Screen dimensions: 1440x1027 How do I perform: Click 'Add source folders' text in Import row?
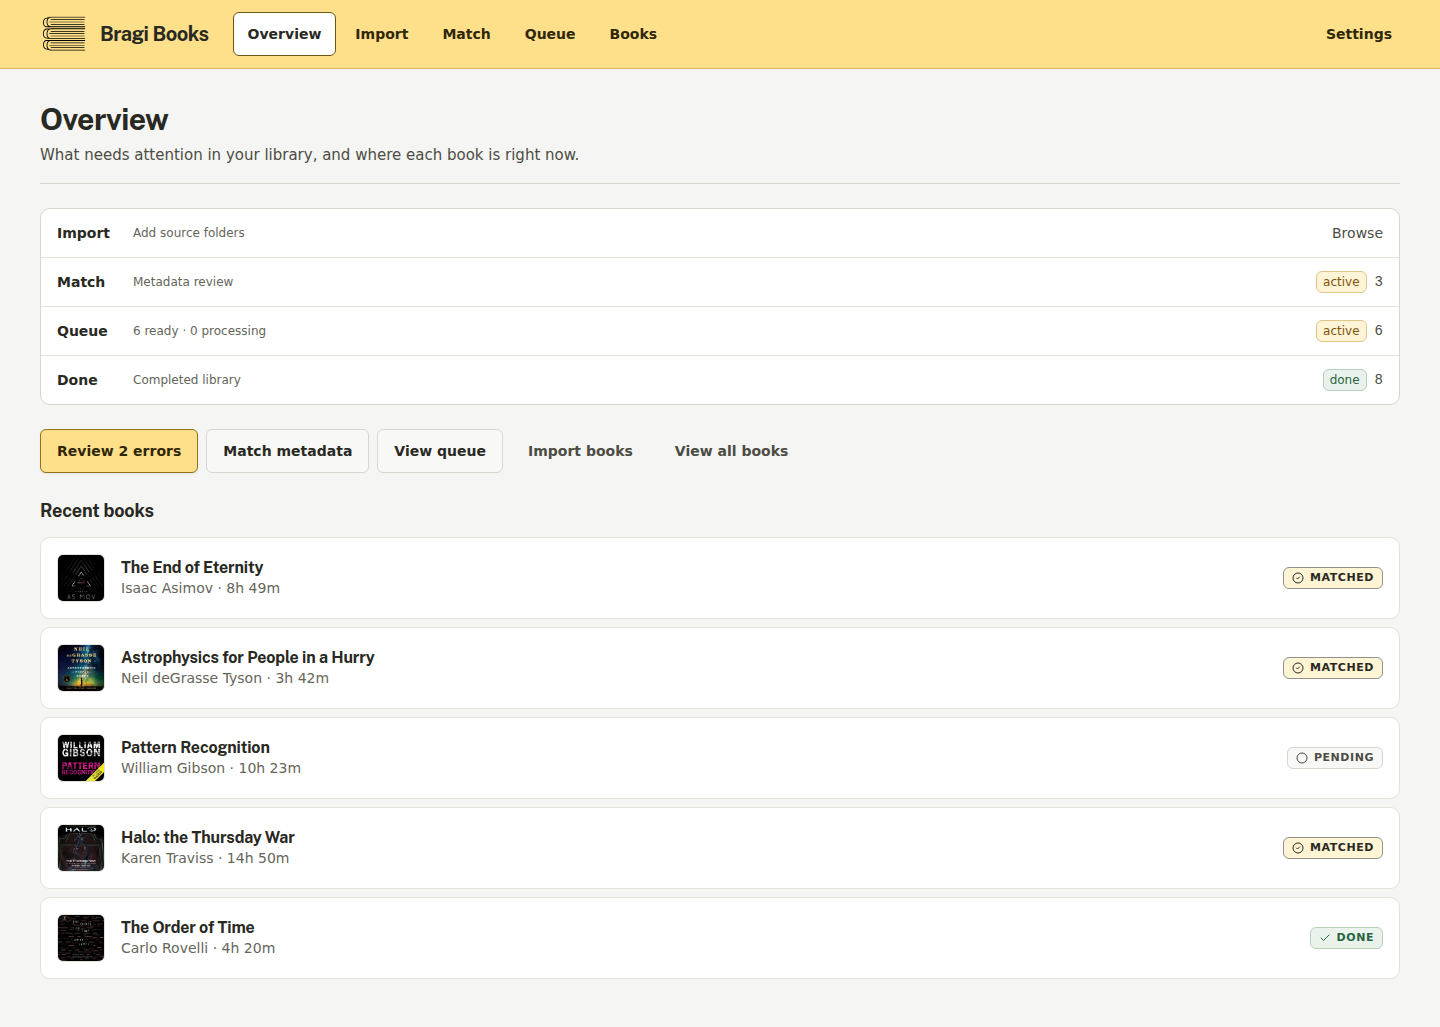pos(189,233)
